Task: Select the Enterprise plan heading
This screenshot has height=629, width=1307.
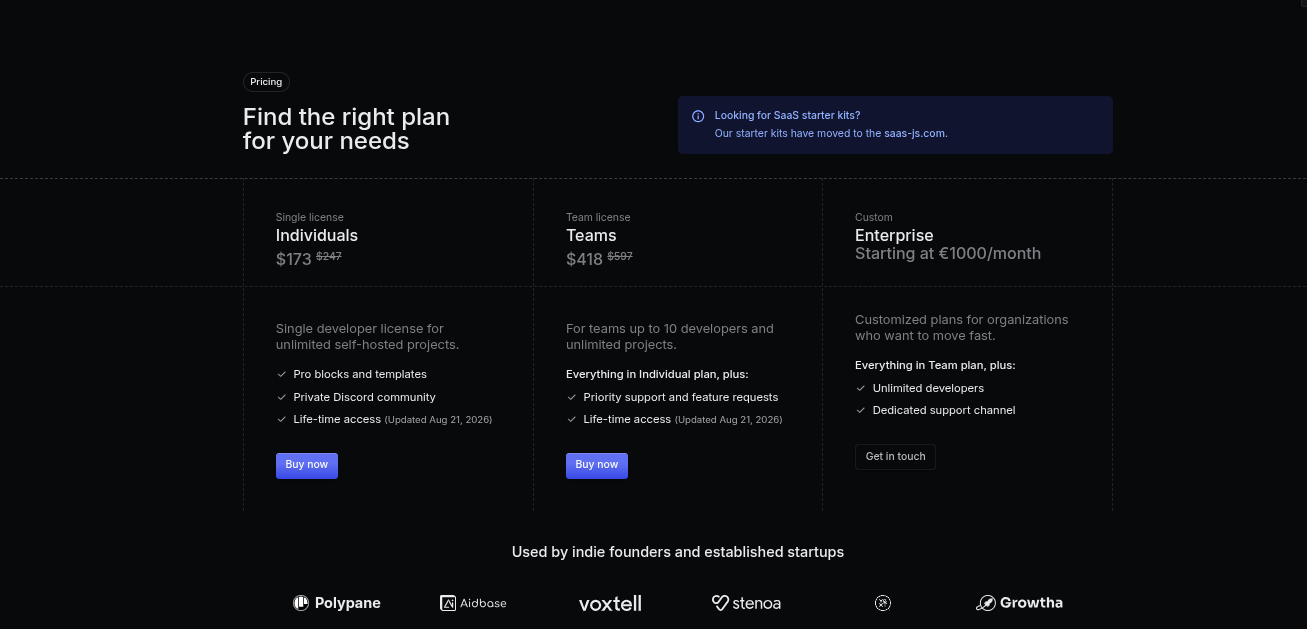Action: coord(894,236)
